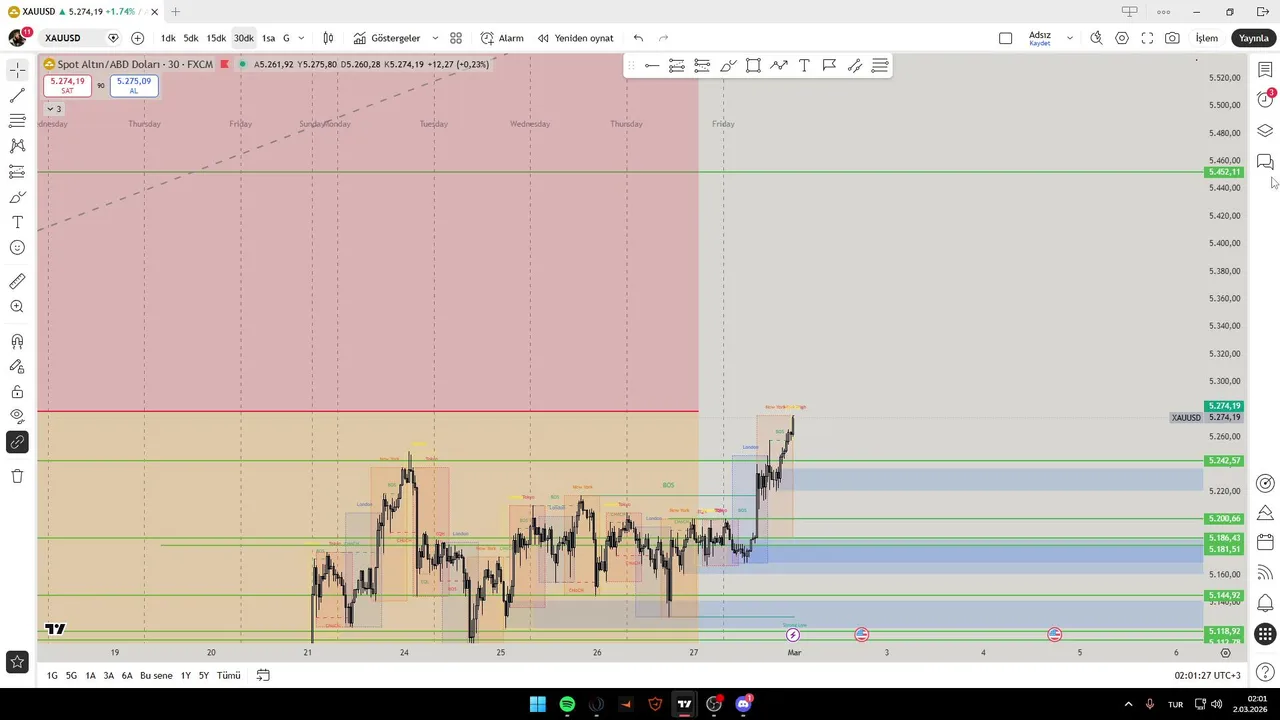Open the chat panel in right sidebar
The image size is (1280, 720).
pyautogui.click(x=1265, y=162)
